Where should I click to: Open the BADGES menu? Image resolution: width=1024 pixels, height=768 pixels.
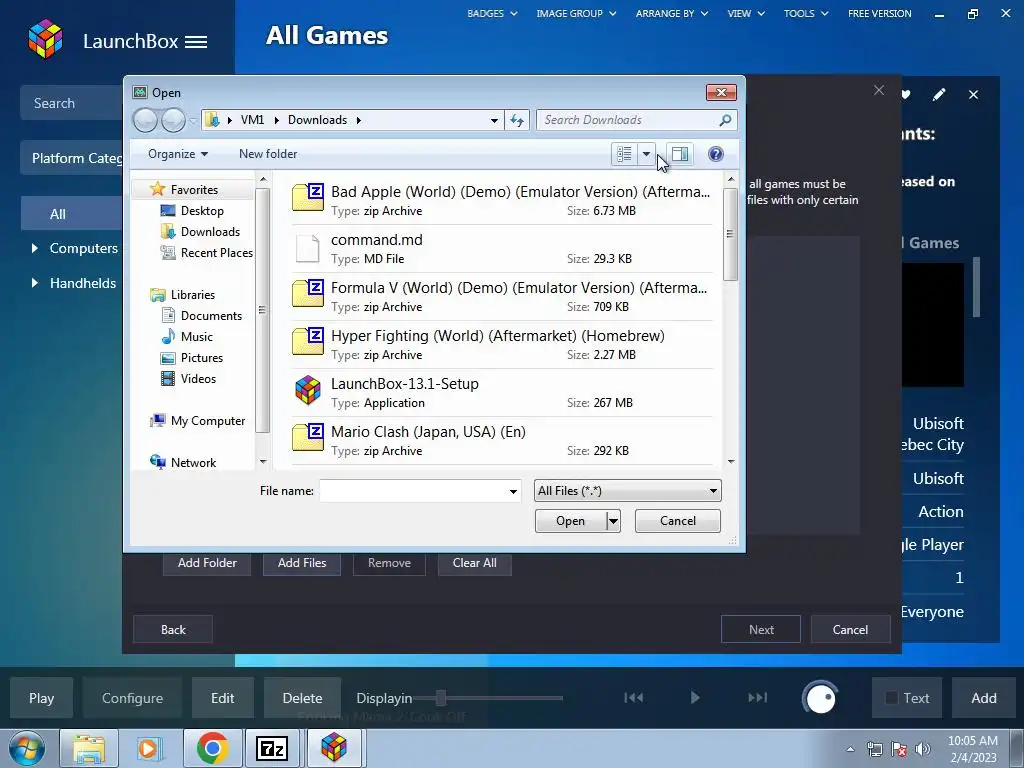[492, 13]
